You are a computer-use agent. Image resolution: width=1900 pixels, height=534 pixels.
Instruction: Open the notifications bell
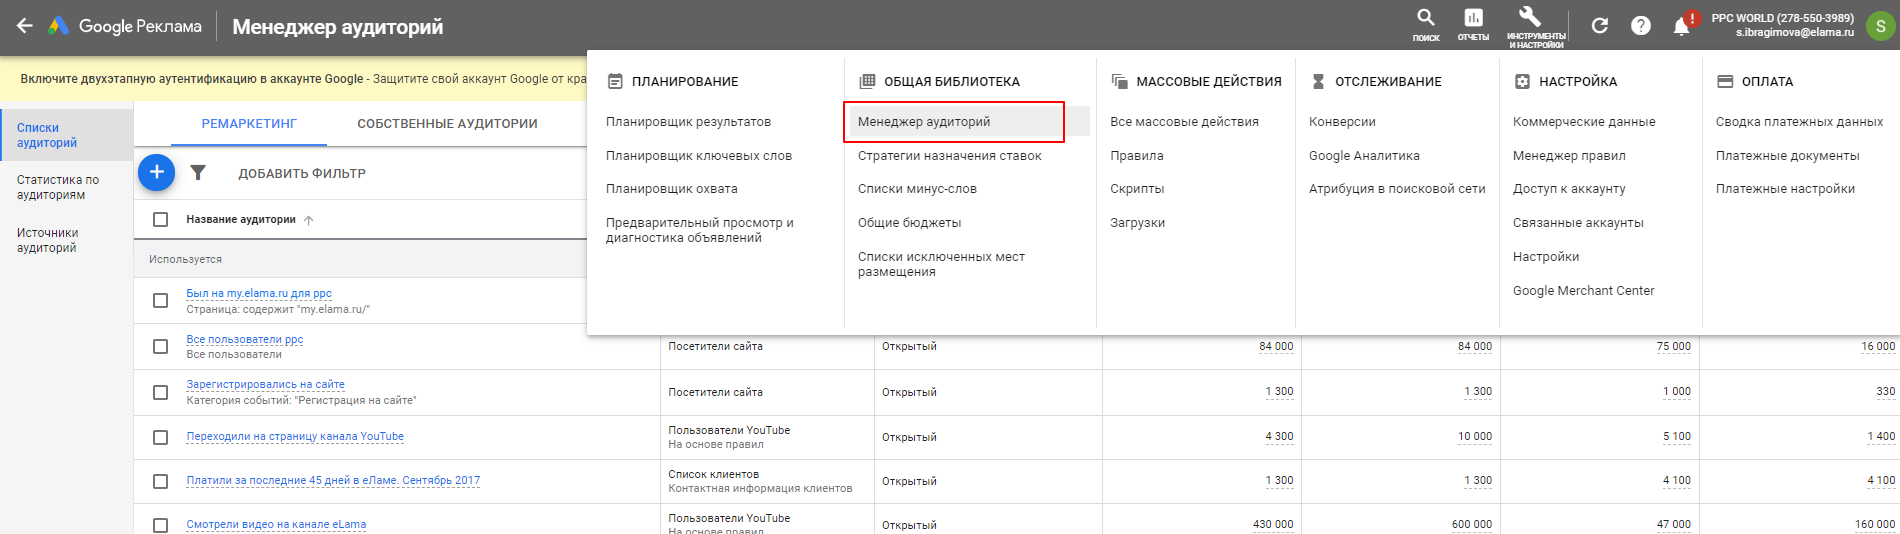point(1682,26)
